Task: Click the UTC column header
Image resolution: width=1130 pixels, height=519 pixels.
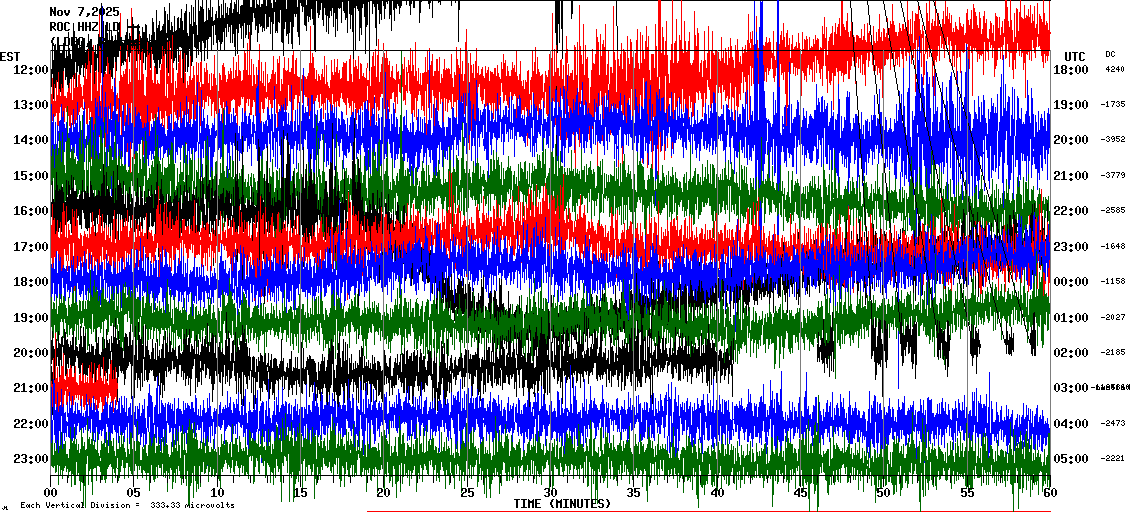Action: click(1075, 56)
